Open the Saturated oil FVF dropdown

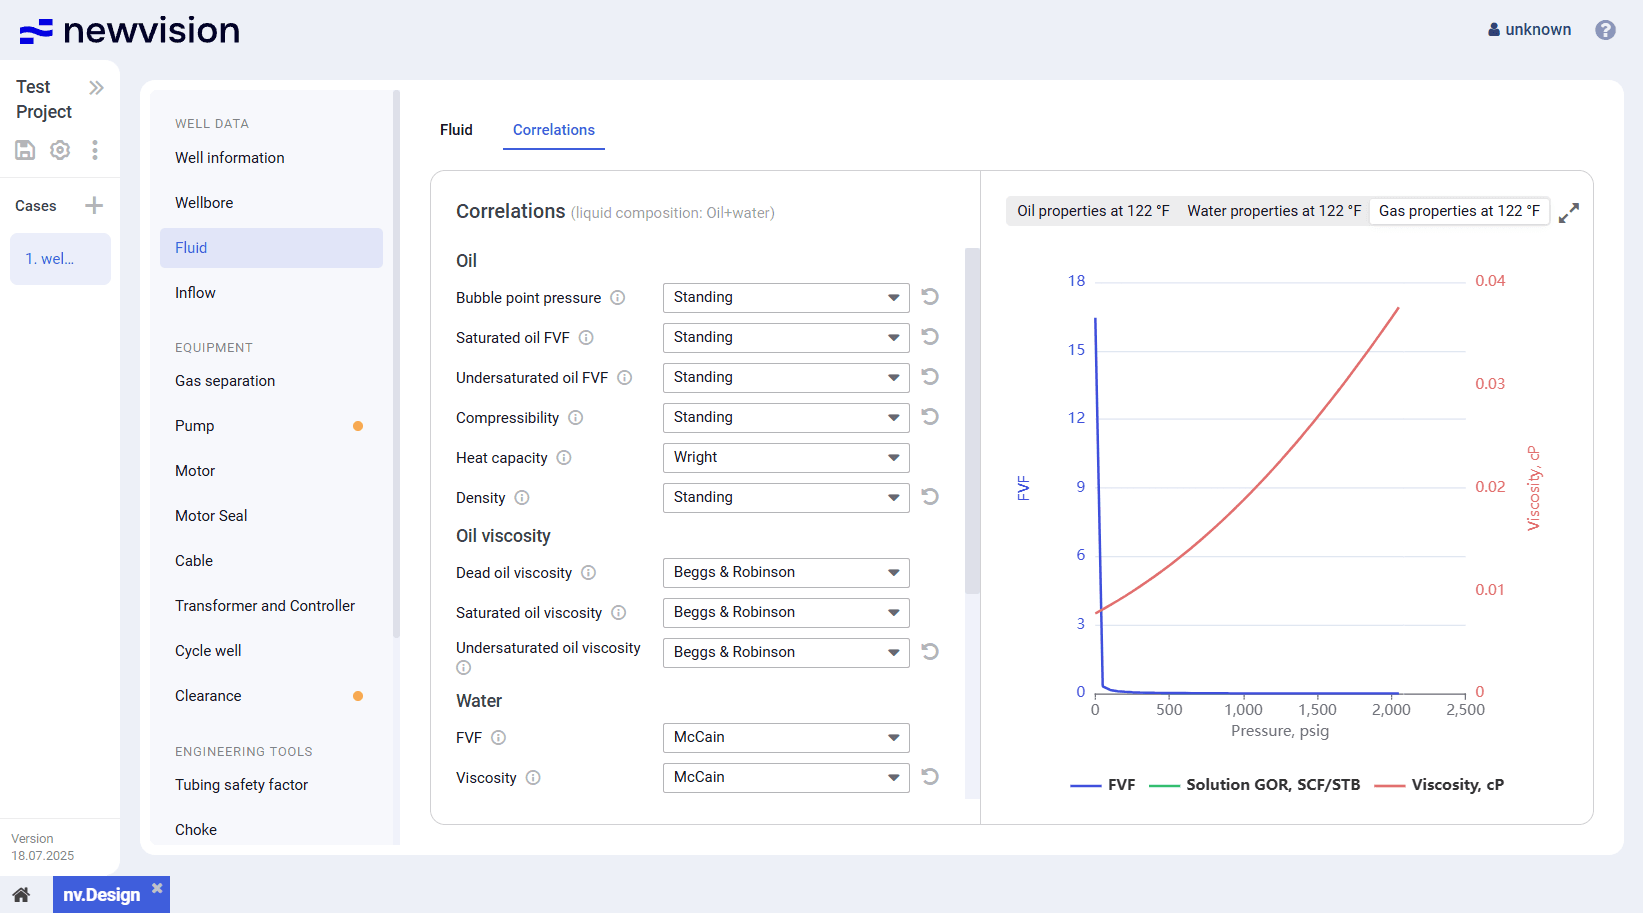click(x=786, y=338)
